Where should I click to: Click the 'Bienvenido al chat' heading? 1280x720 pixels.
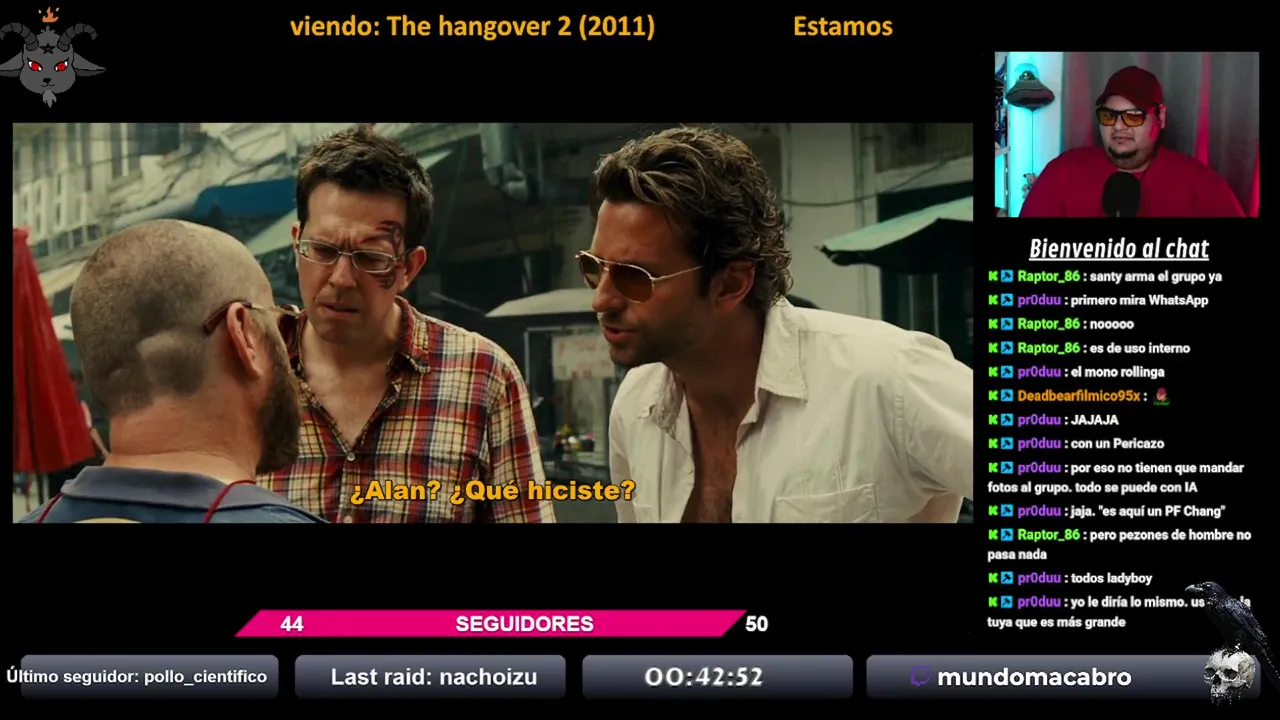click(1119, 248)
